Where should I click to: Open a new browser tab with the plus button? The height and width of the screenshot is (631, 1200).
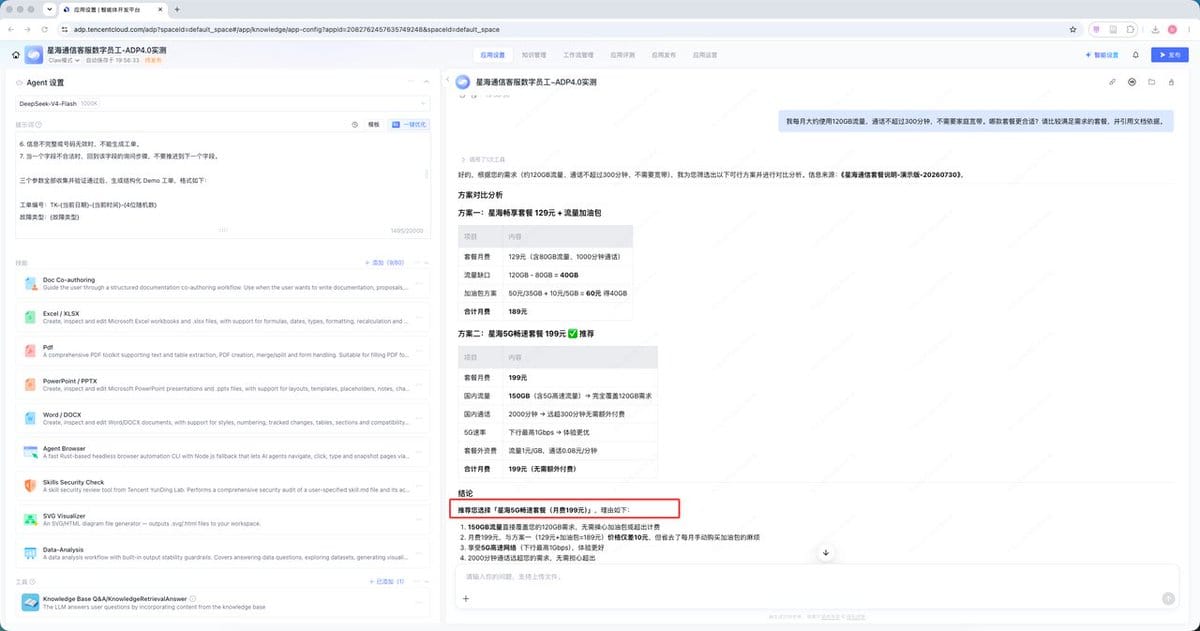177,9
